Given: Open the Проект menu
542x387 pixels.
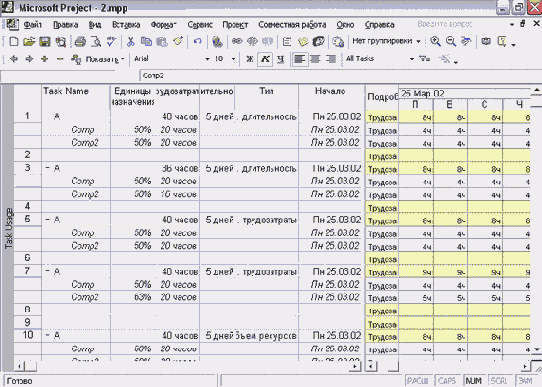Looking at the screenshot, I should (x=235, y=25).
